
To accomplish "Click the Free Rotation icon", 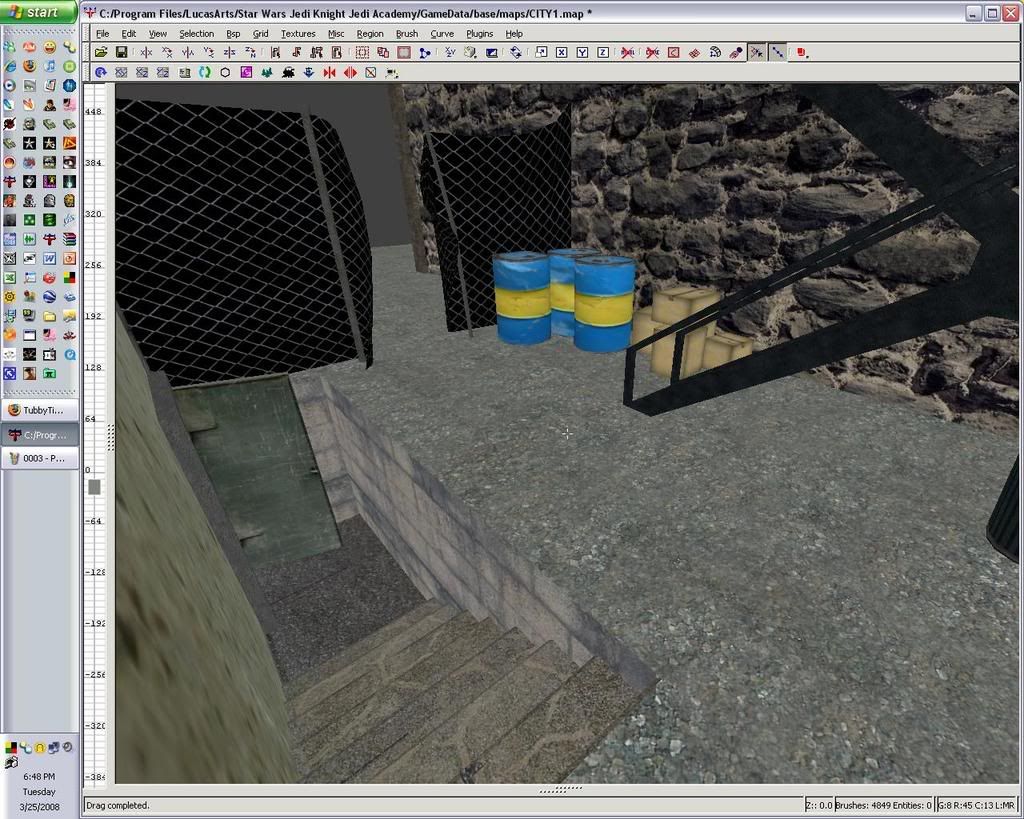I will 516,52.
